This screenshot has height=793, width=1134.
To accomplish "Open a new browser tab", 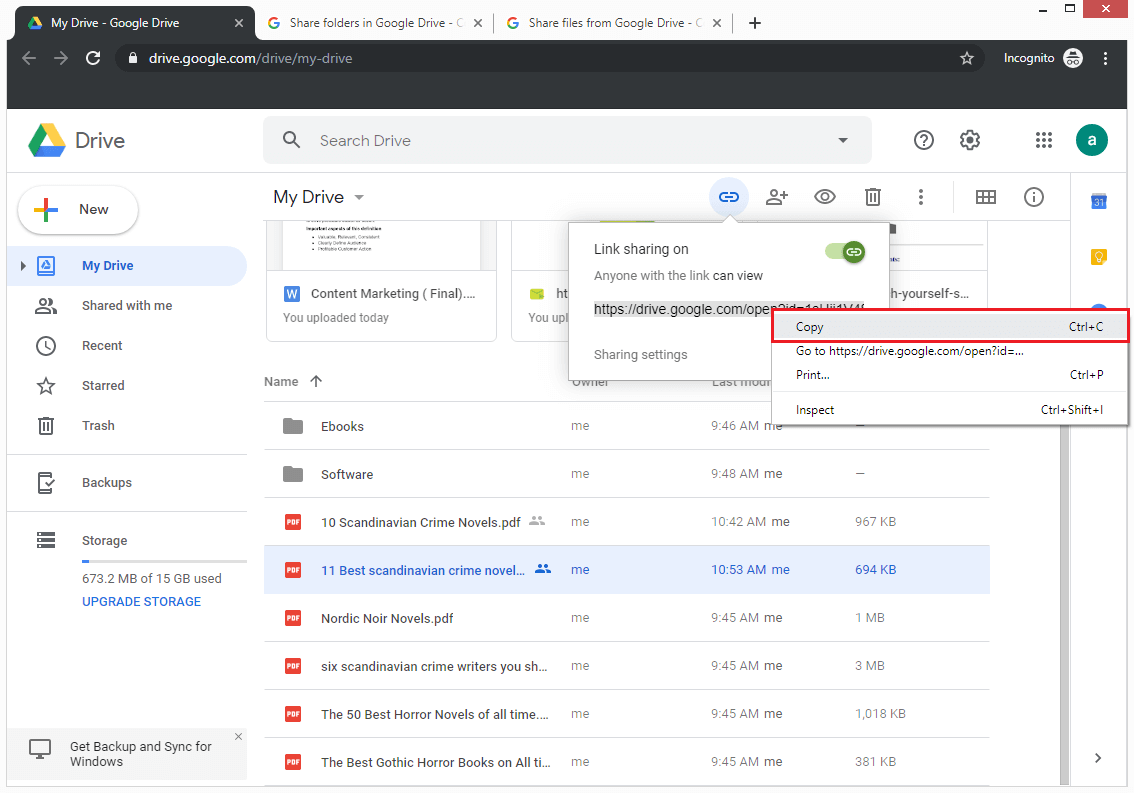I will [x=754, y=23].
